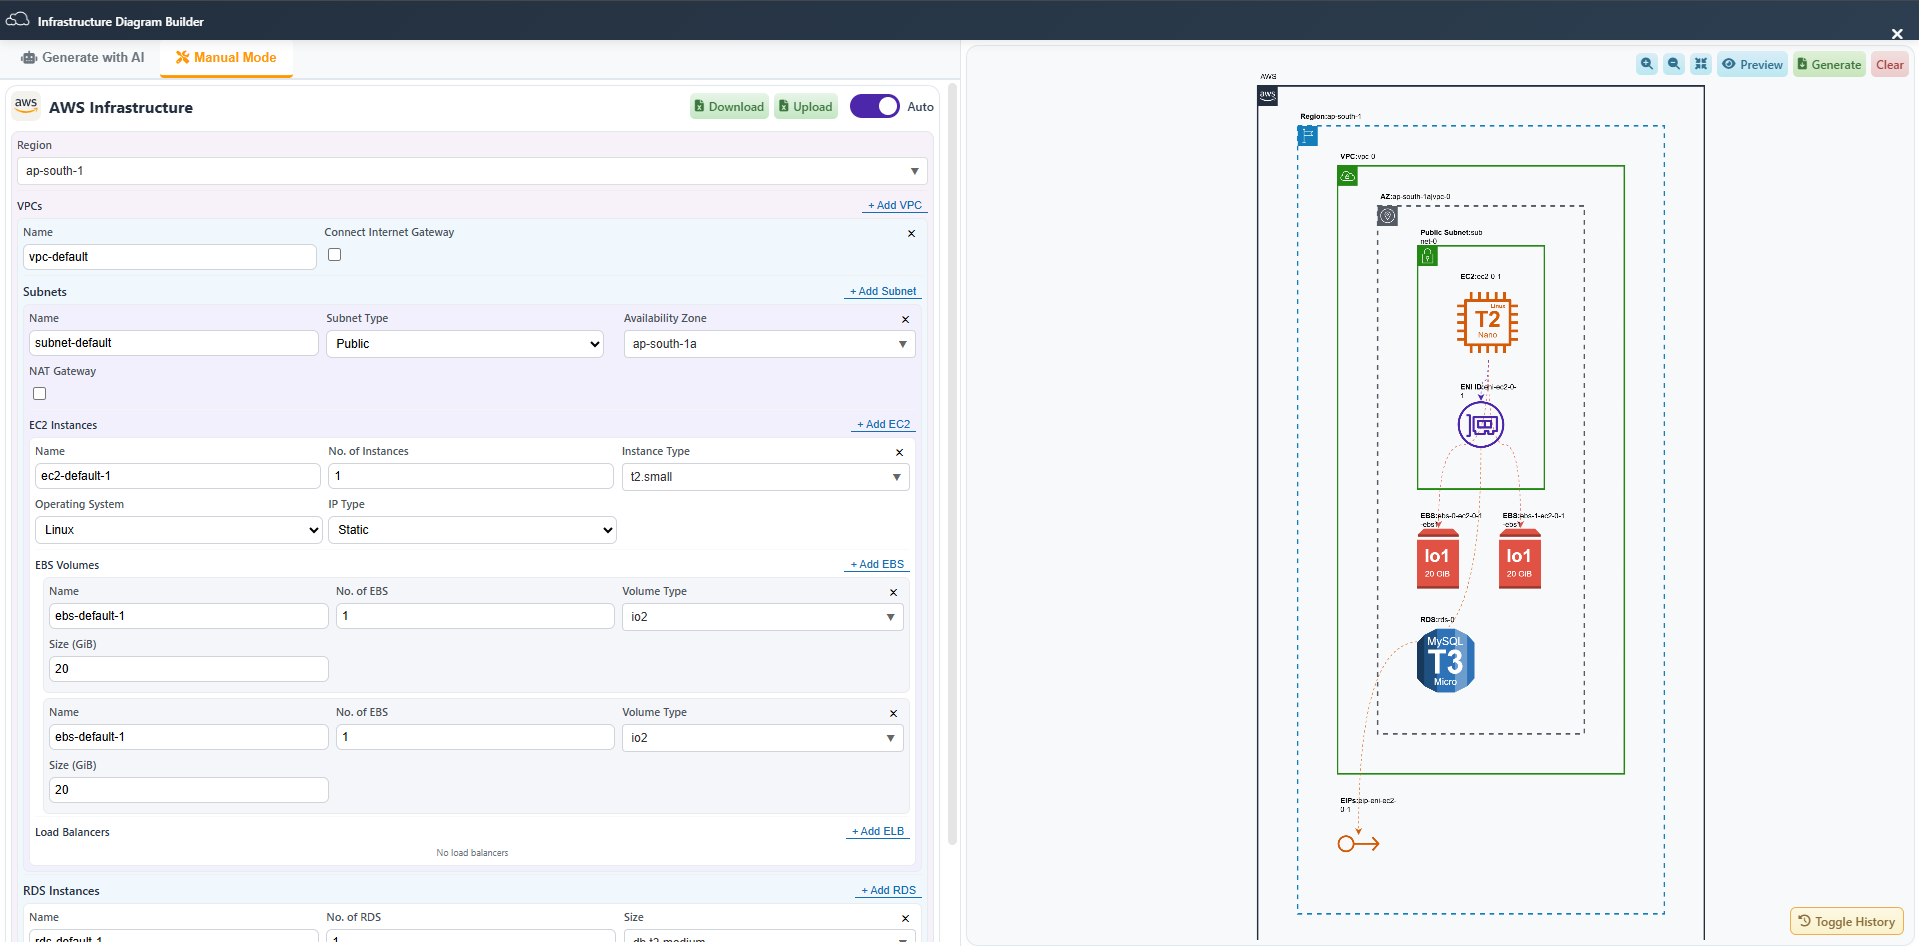Screen dimensions: 1919x946
Task: Click the Toggle History button
Action: pyautogui.click(x=1846, y=921)
